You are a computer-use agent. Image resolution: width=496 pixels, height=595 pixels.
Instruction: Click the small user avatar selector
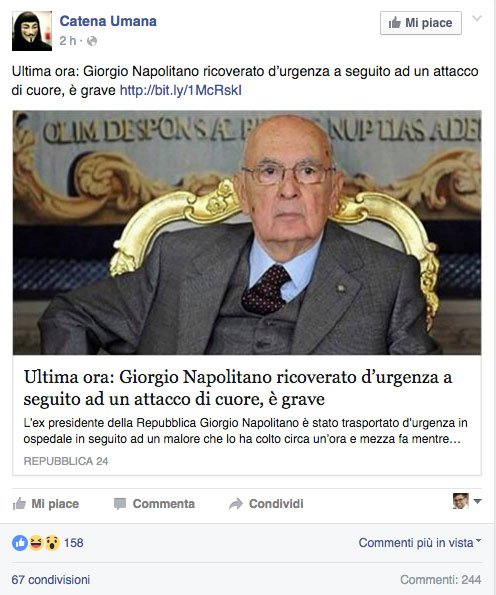coord(461,501)
